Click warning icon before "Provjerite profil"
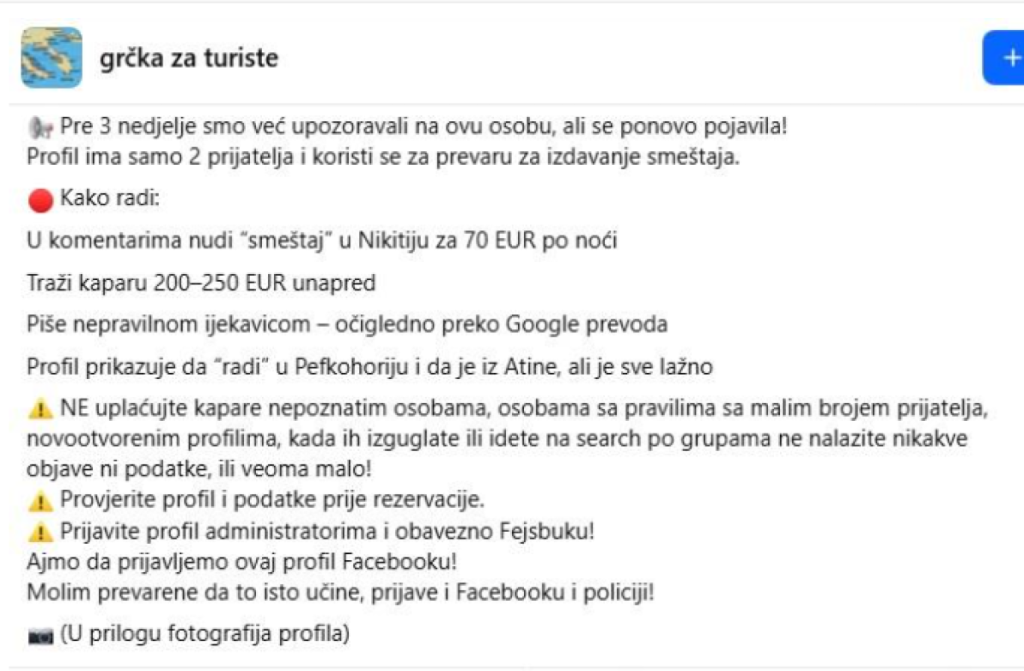The height and width of the screenshot is (671, 1024). [41, 499]
